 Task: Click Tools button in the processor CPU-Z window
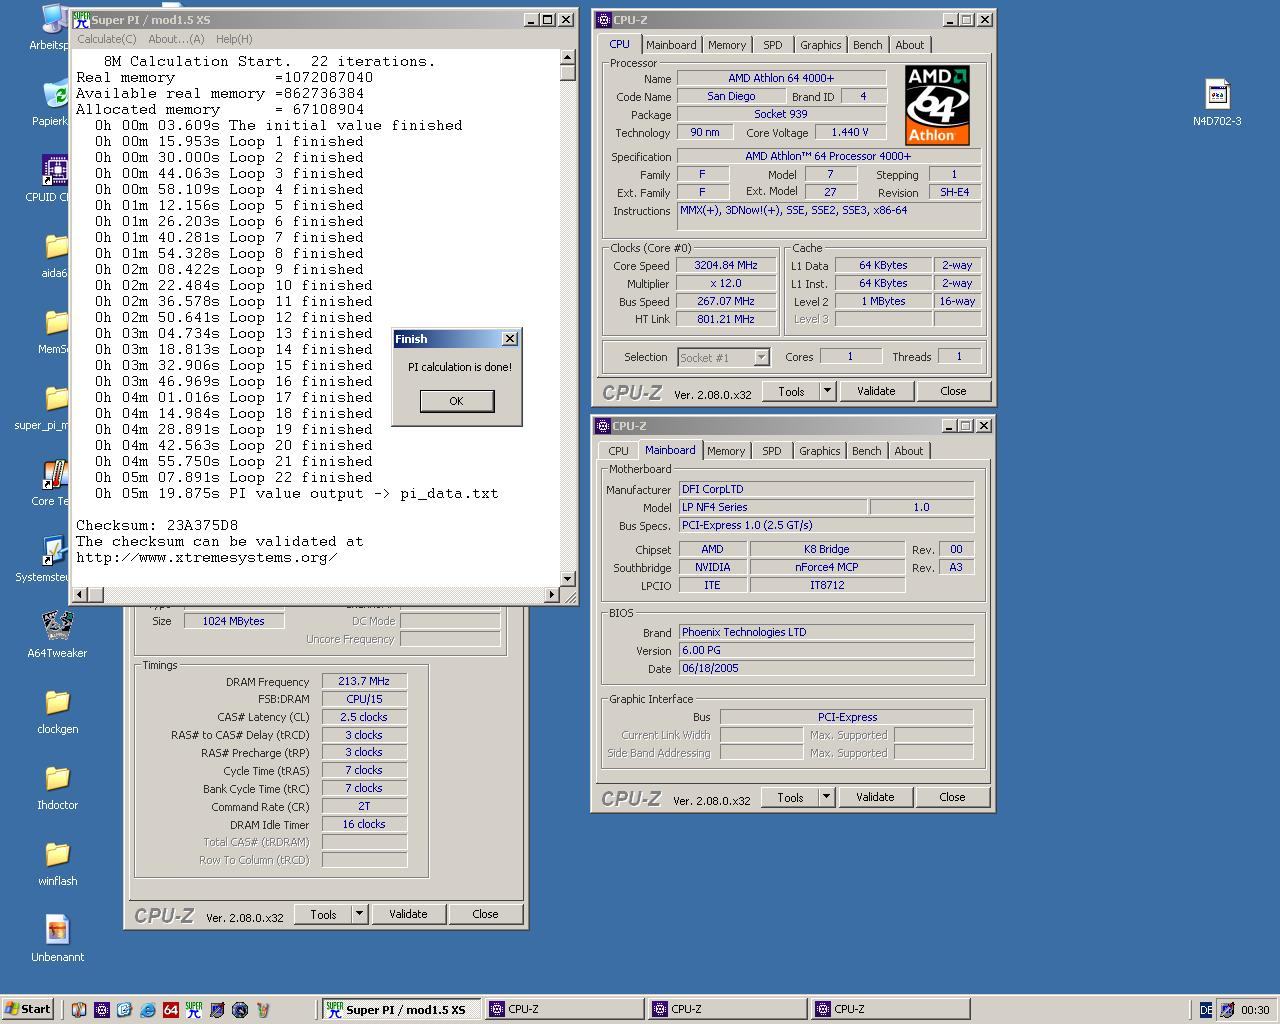pos(791,391)
